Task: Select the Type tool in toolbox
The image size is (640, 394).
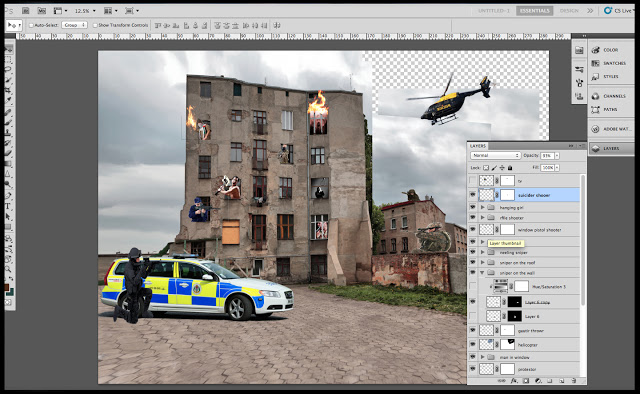Action: pyautogui.click(x=8, y=206)
